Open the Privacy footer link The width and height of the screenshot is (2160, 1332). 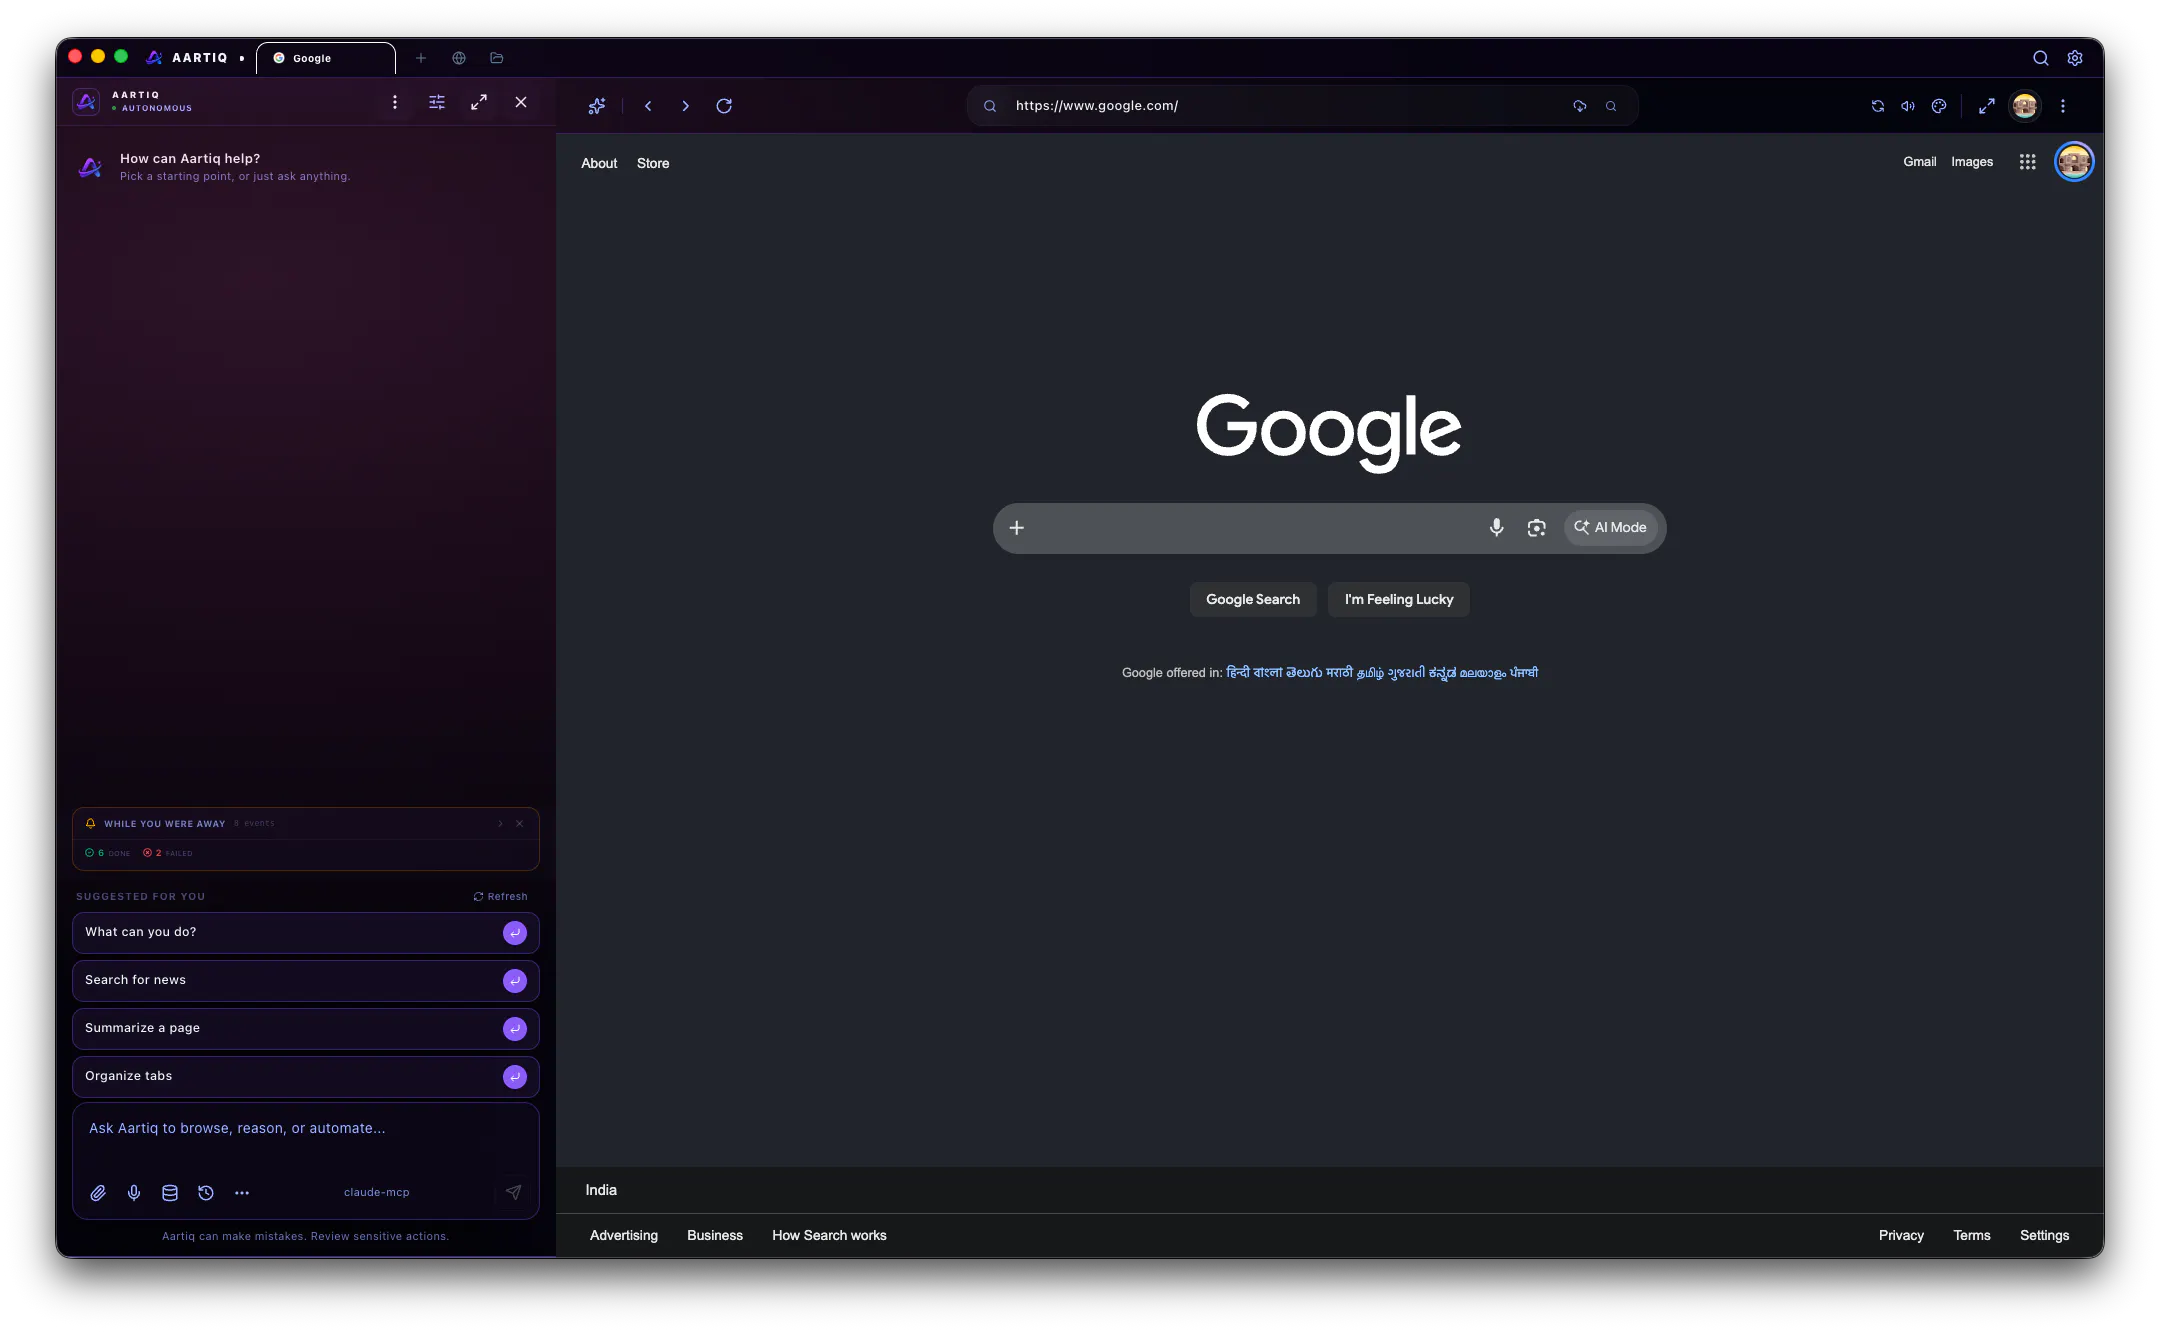coord(1901,1236)
